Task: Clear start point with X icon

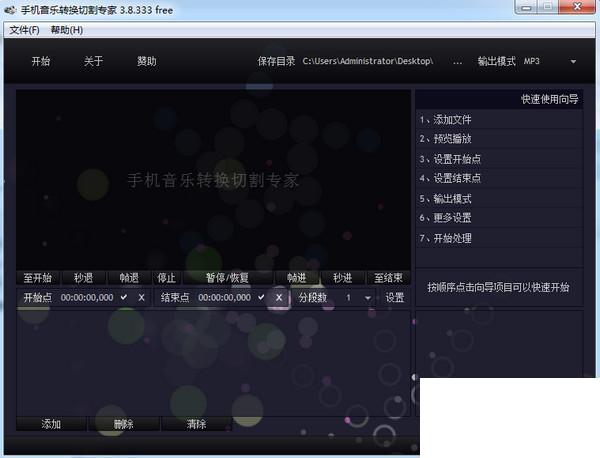Action: click(x=141, y=297)
